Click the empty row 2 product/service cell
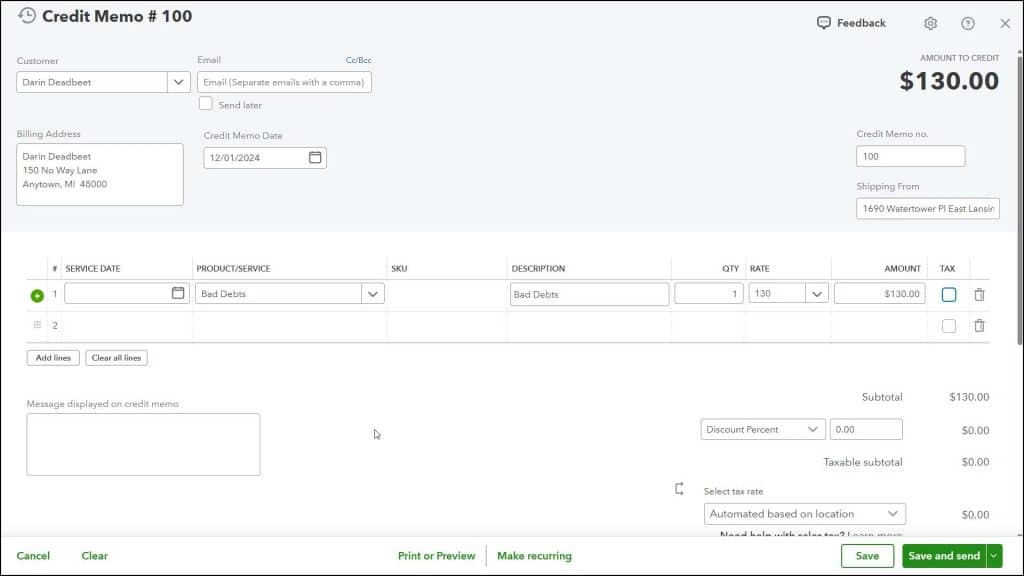The width and height of the screenshot is (1024, 576). (x=289, y=326)
